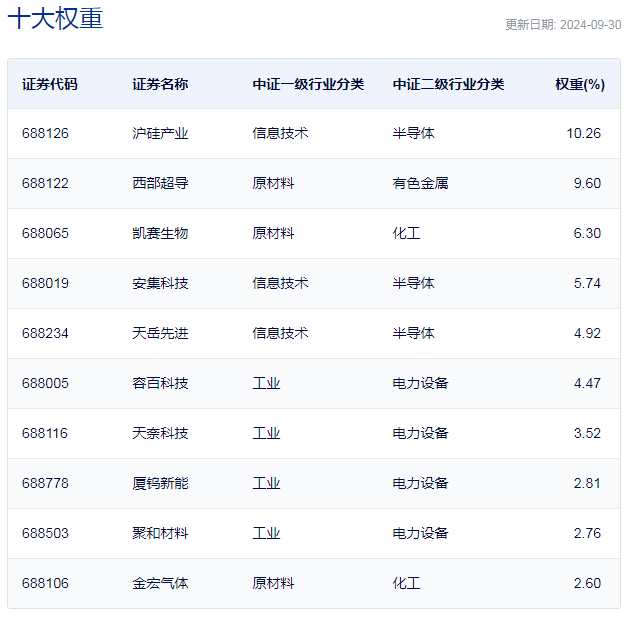Select security code 688116
Screen dimensions: 628x620
(x=45, y=433)
